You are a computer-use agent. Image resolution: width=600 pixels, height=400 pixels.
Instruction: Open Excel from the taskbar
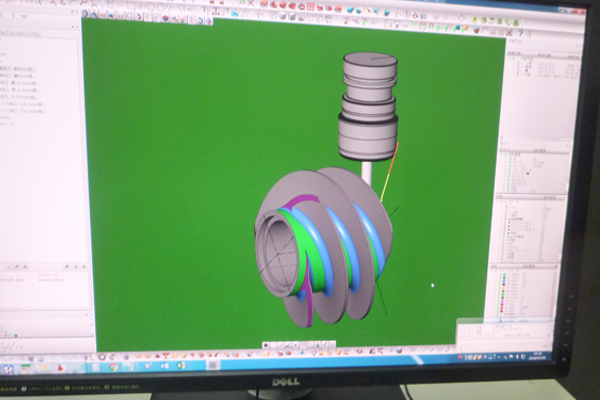181,365
